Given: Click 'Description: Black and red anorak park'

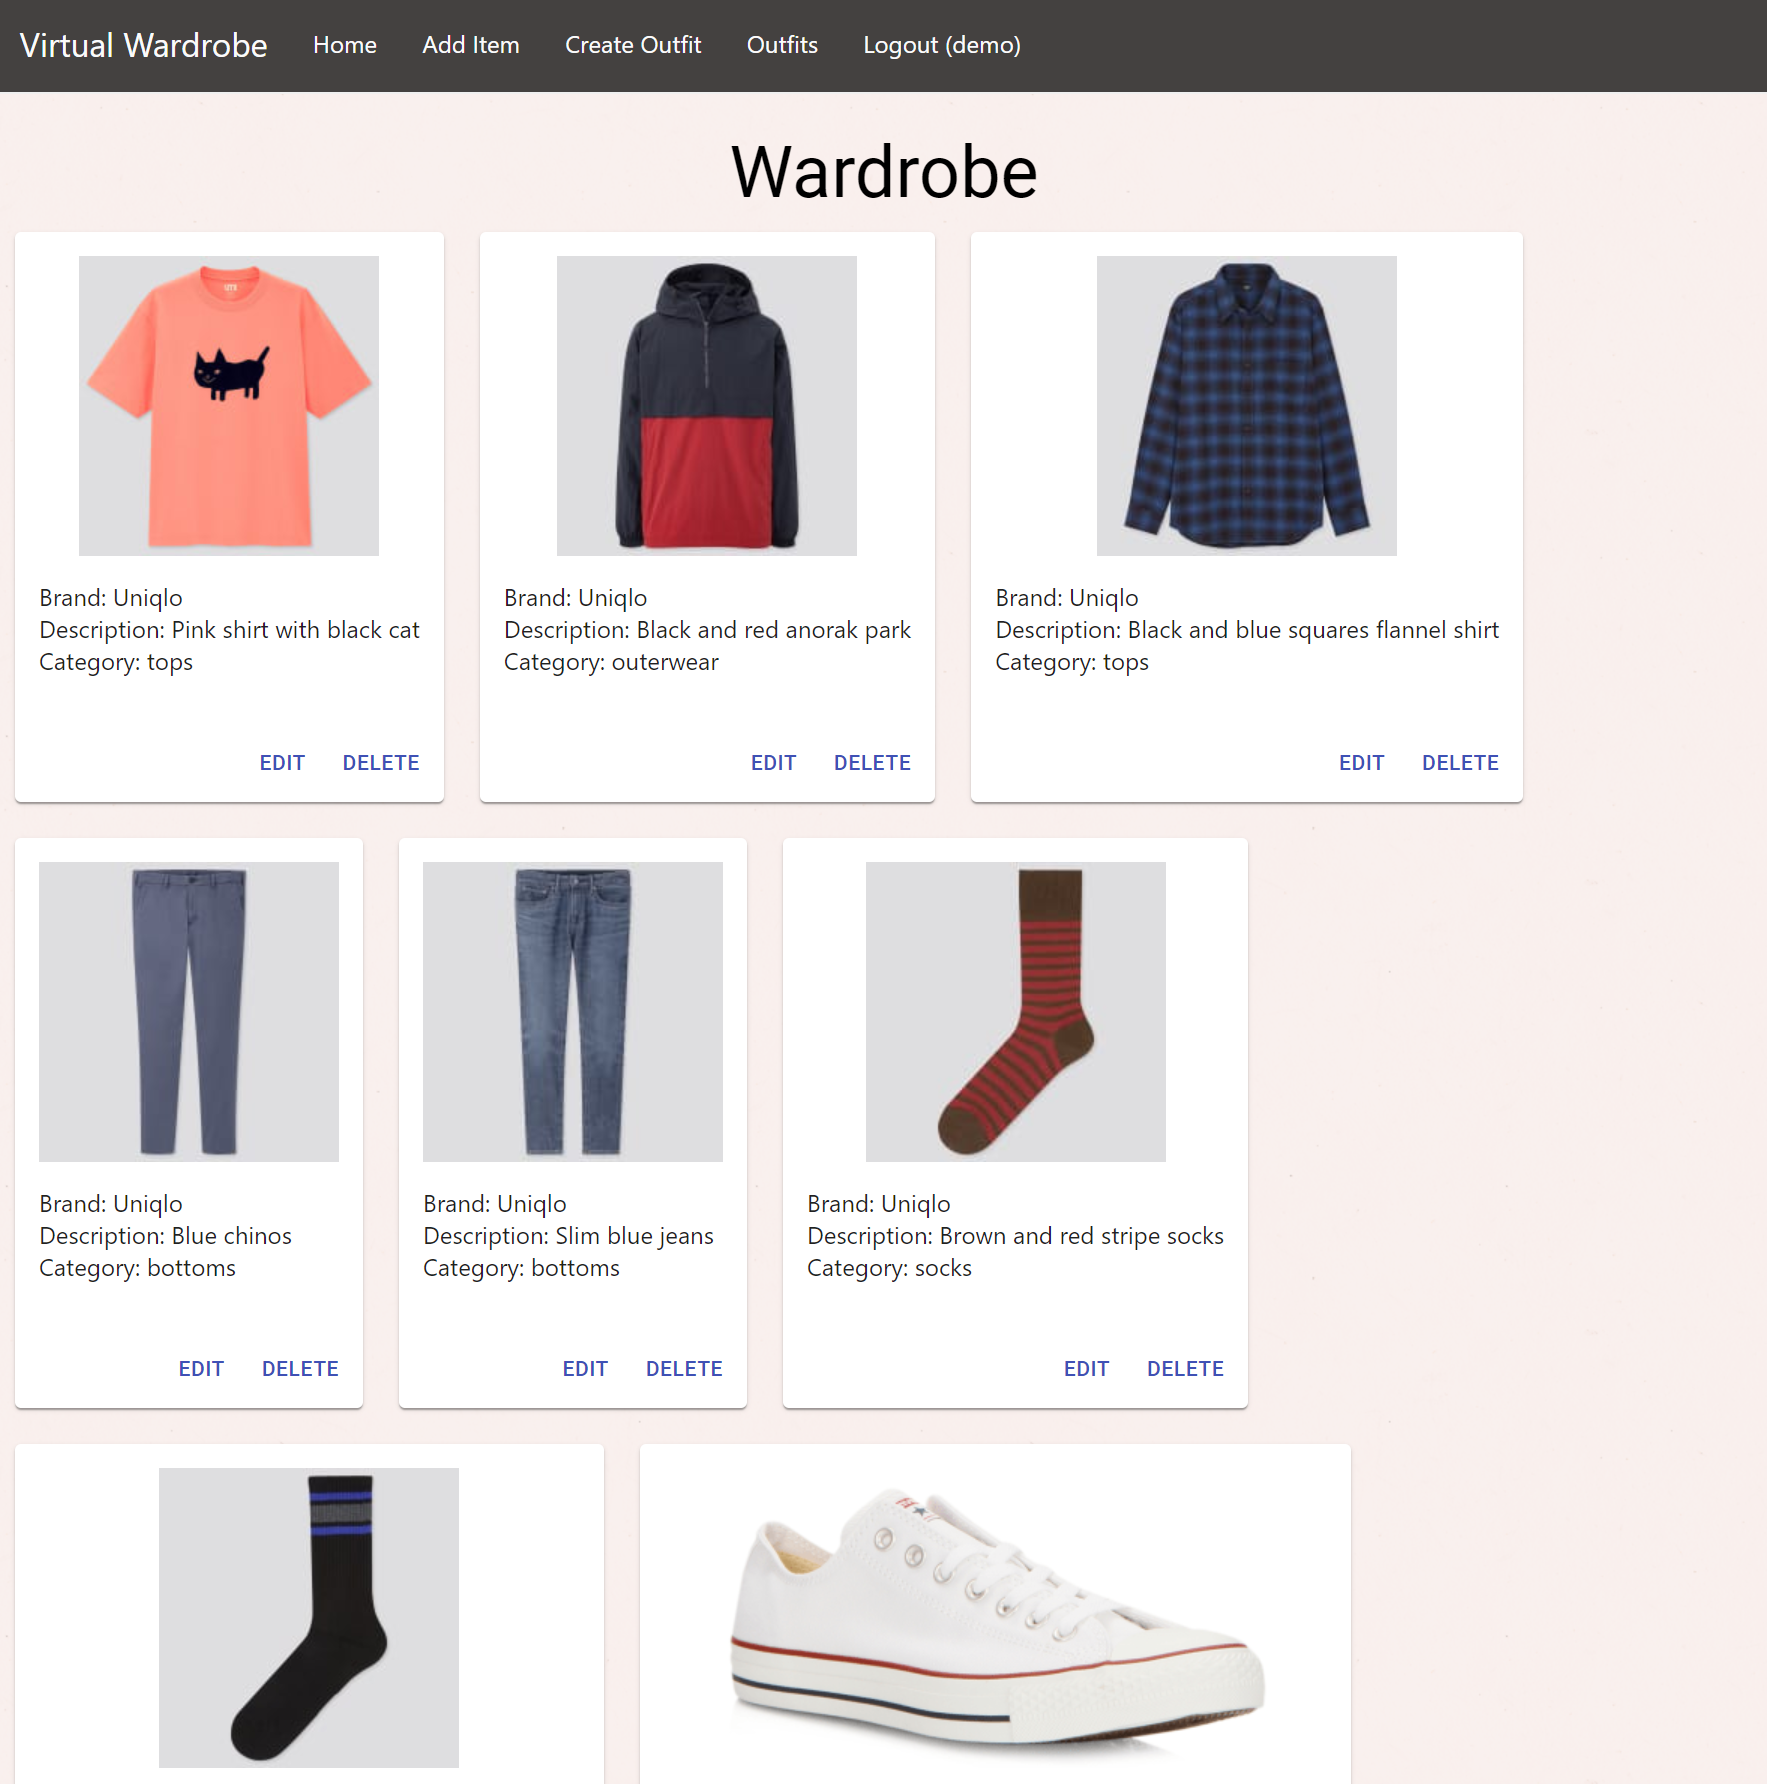Looking at the screenshot, I should click(x=707, y=630).
